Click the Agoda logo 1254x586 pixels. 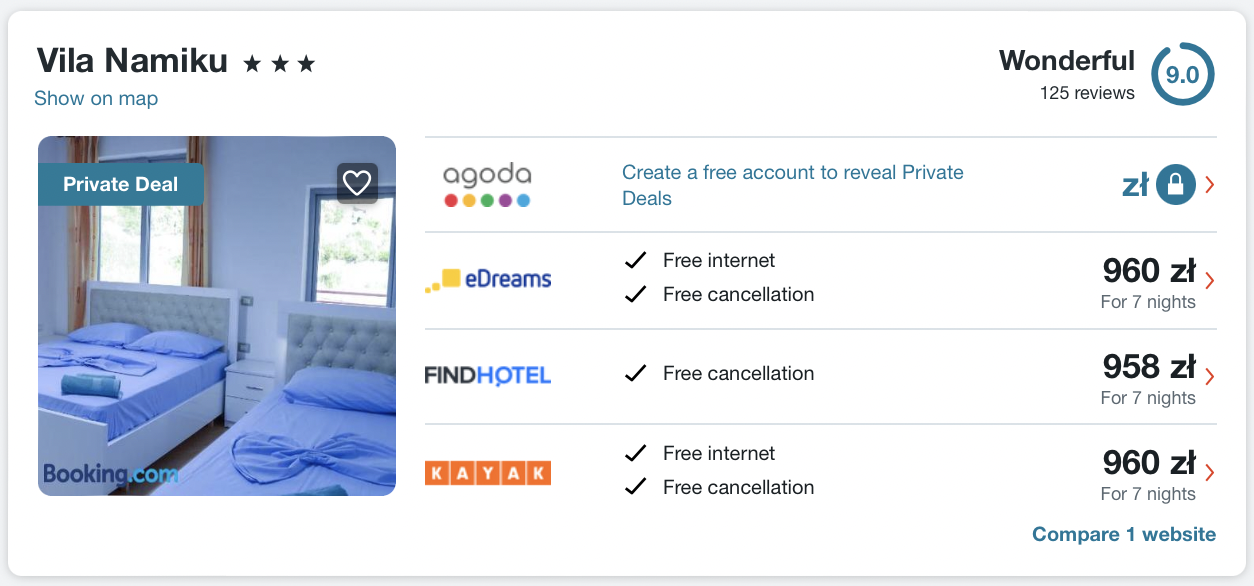pos(487,185)
